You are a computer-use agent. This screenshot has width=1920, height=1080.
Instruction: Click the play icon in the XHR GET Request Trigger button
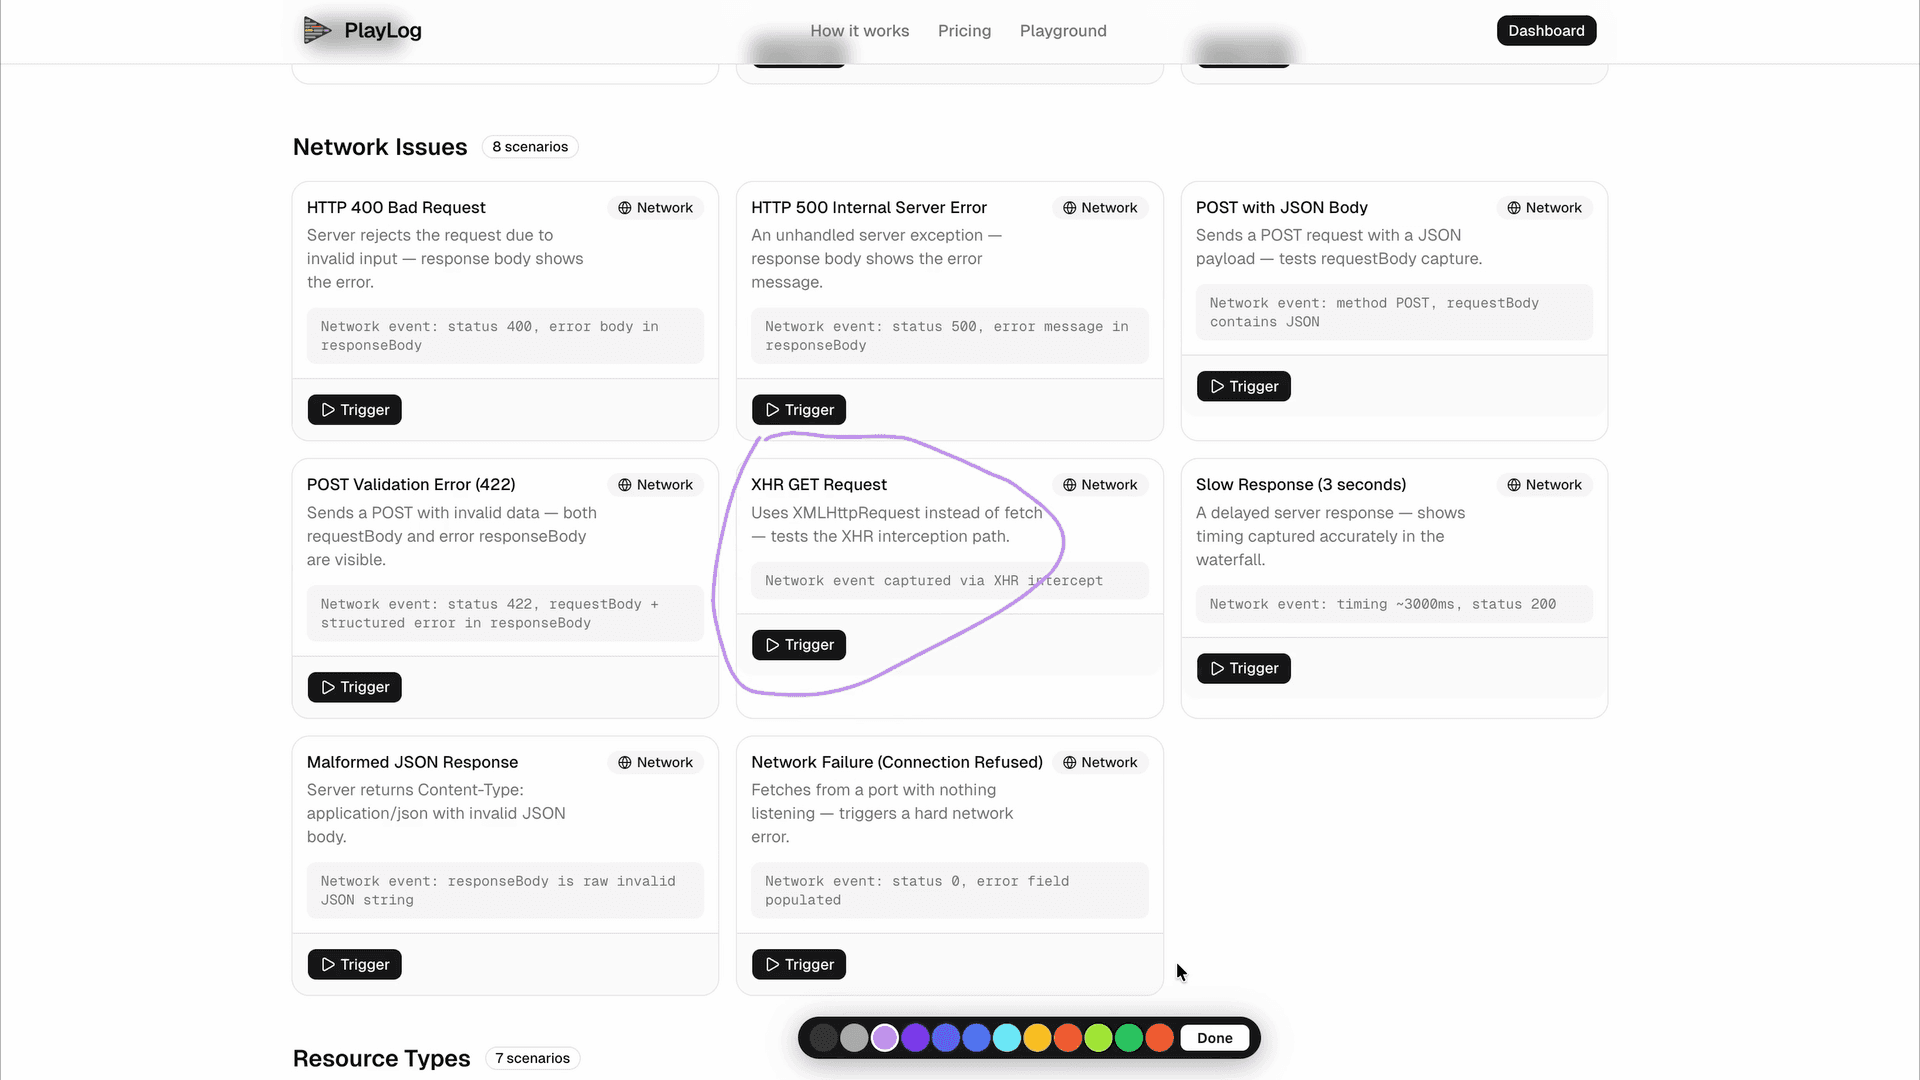[772, 644]
